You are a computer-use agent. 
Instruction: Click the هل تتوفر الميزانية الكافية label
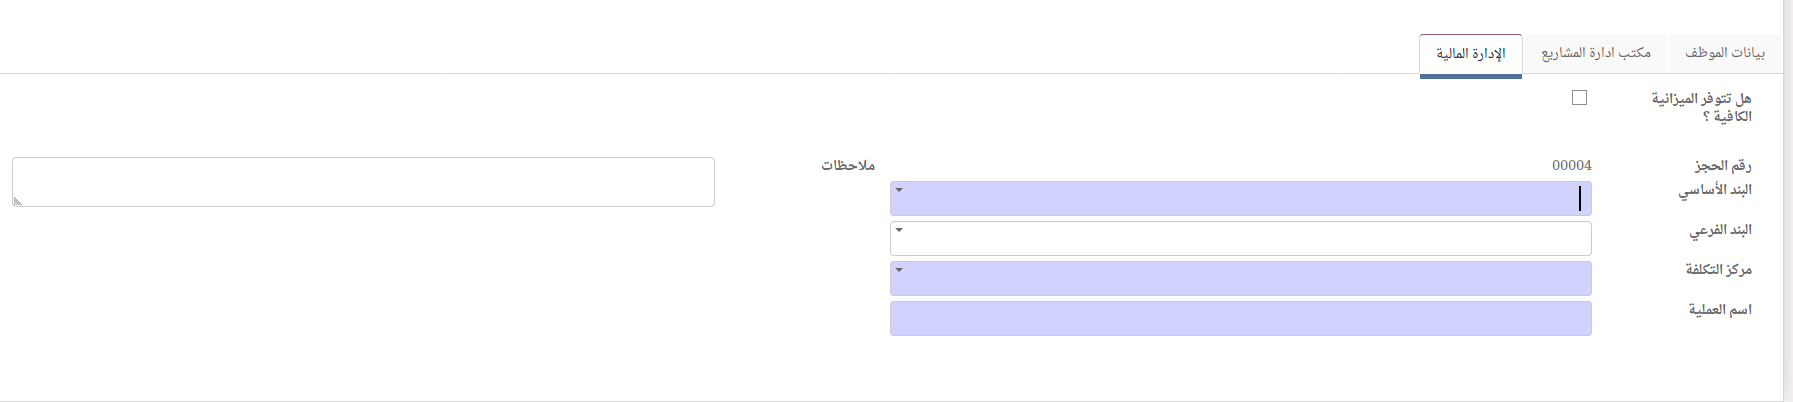(x=1702, y=107)
